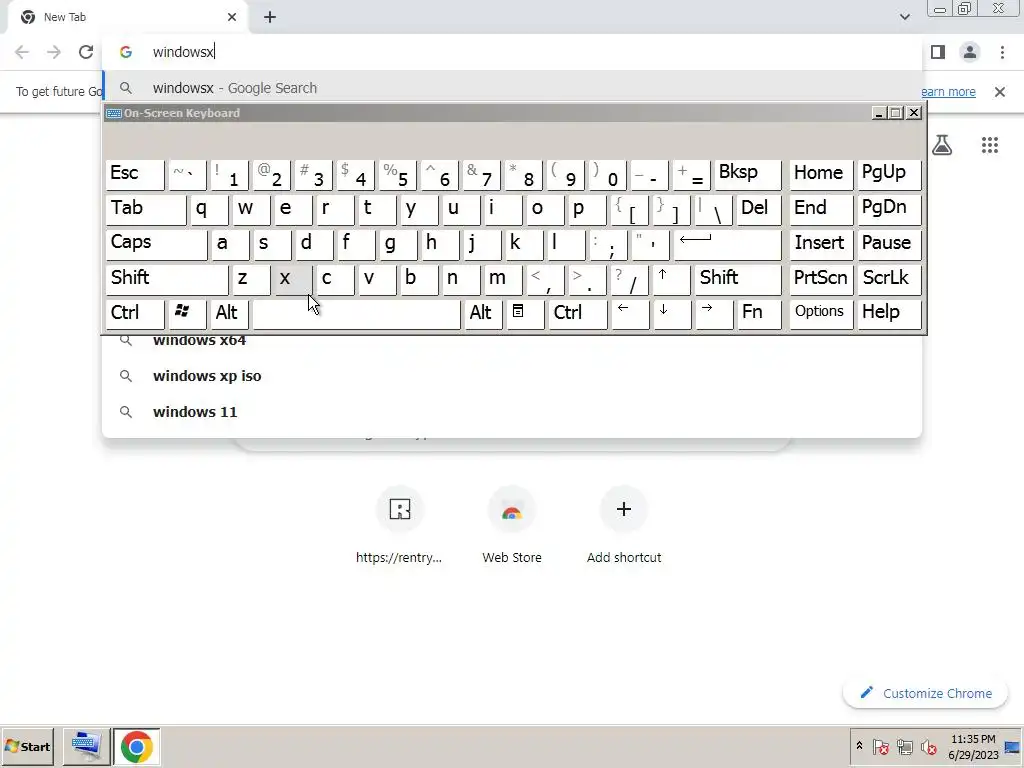The image size is (1024, 768).
Task: Click the Enter key on On-Screen Keyboard
Action: point(728,245)
